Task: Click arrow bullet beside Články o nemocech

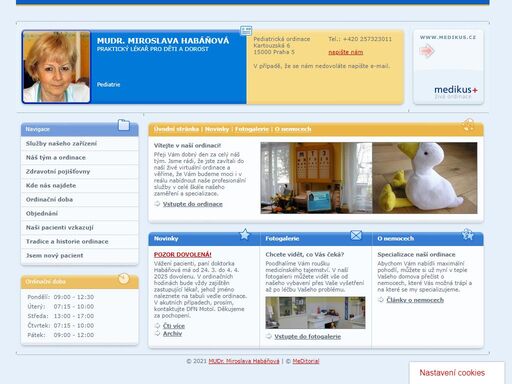Action: coord(381,300)
